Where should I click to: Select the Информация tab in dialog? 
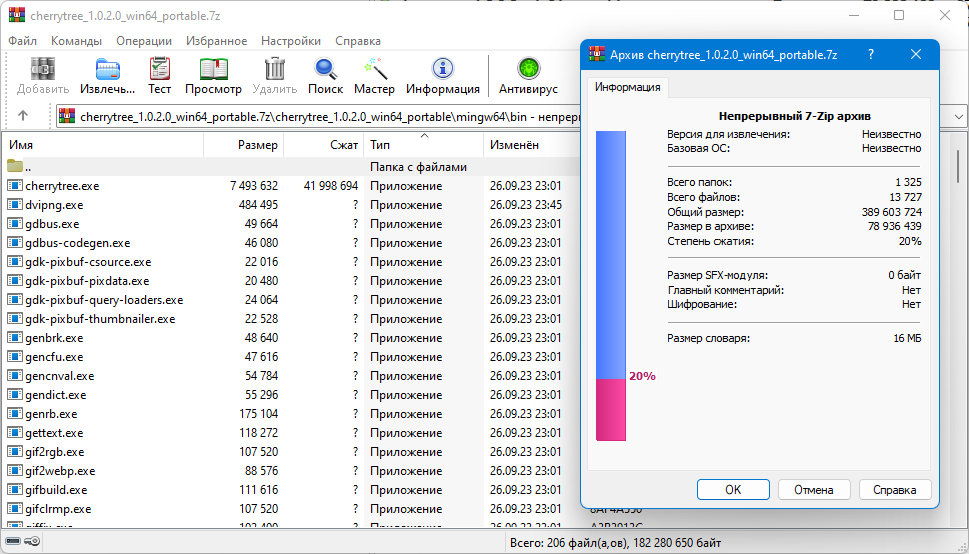tap(627, 87)
